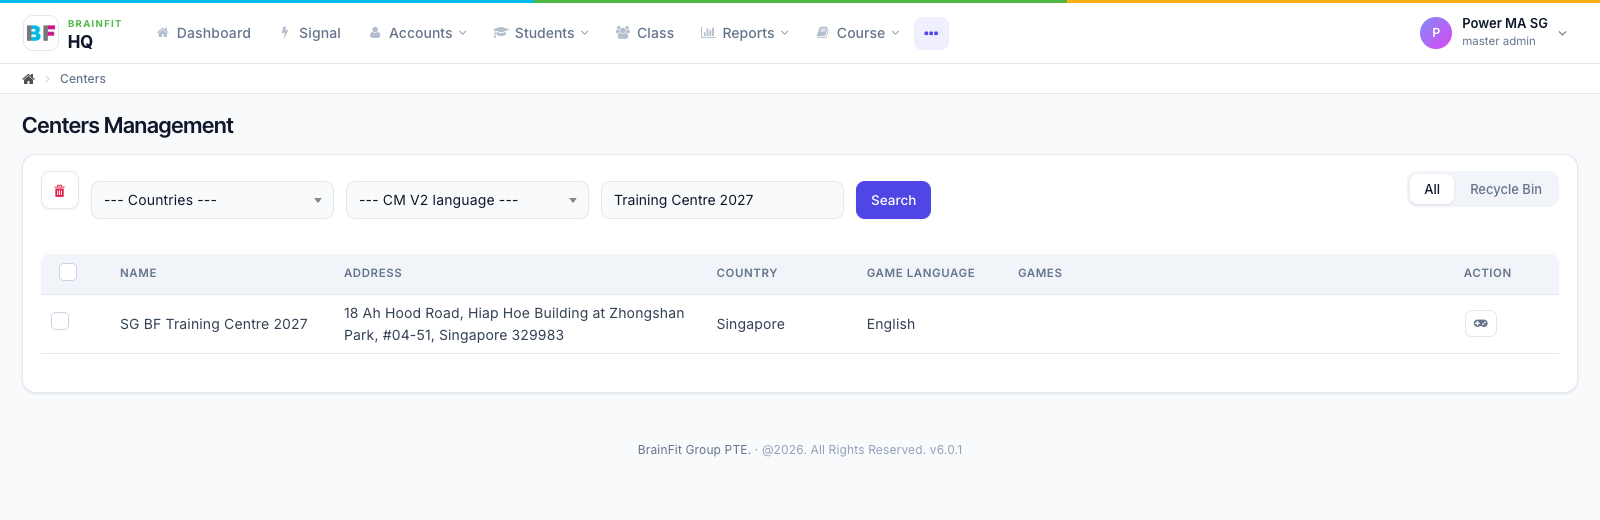Expand the Accounts menu
This screenshot has width=1600, height=520.
point(418,33)
